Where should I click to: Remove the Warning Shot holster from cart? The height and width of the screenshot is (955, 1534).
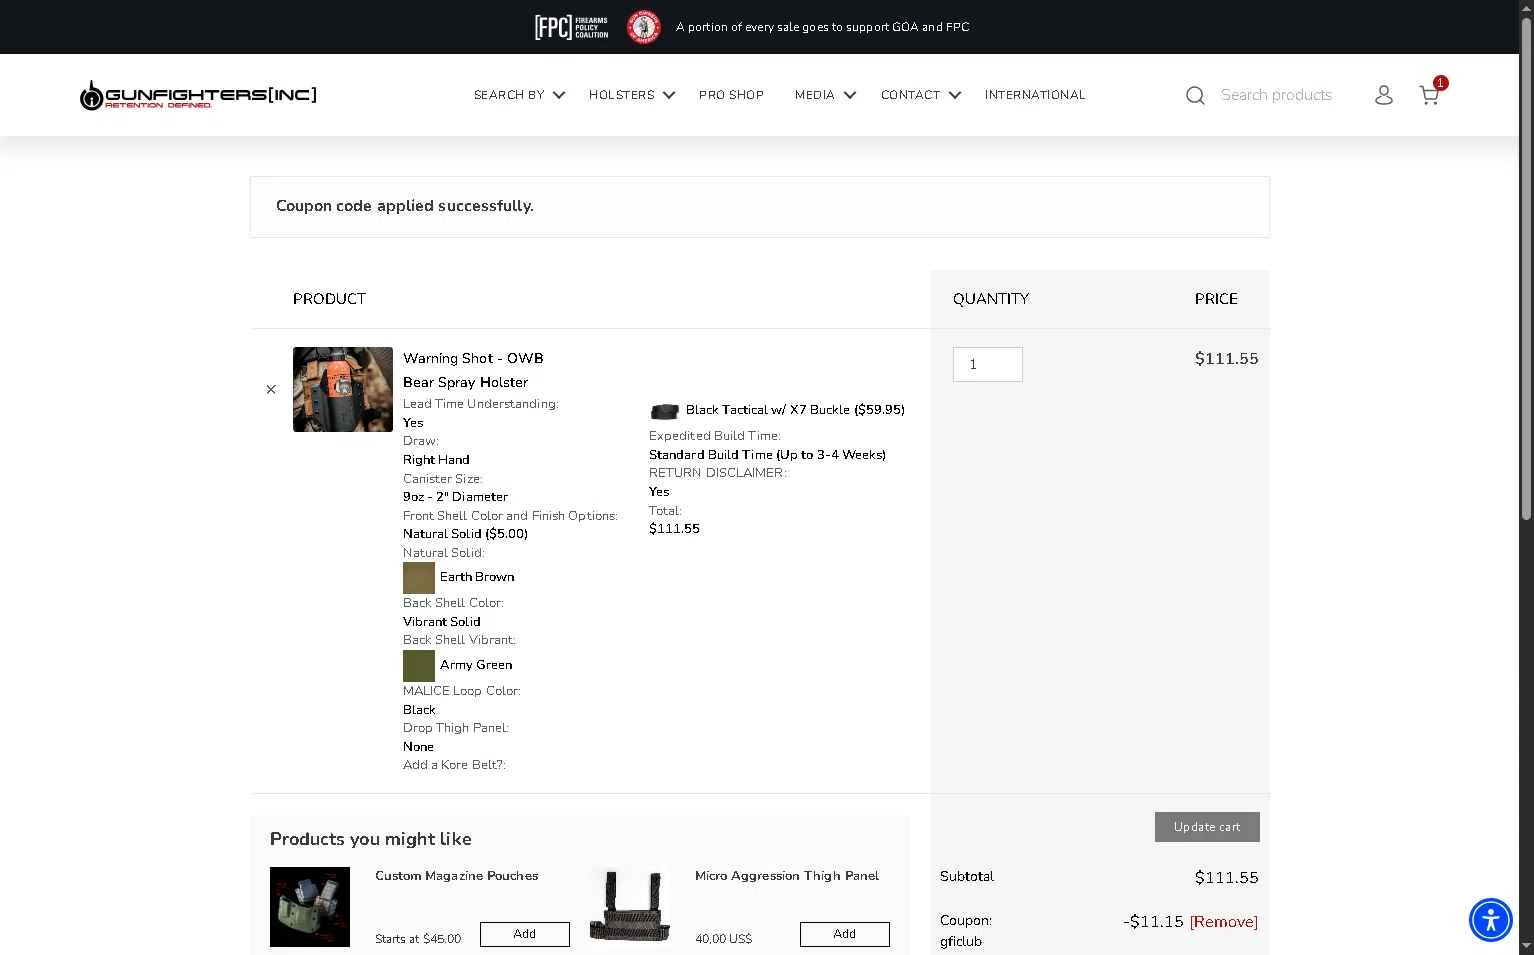pos(271,390)
